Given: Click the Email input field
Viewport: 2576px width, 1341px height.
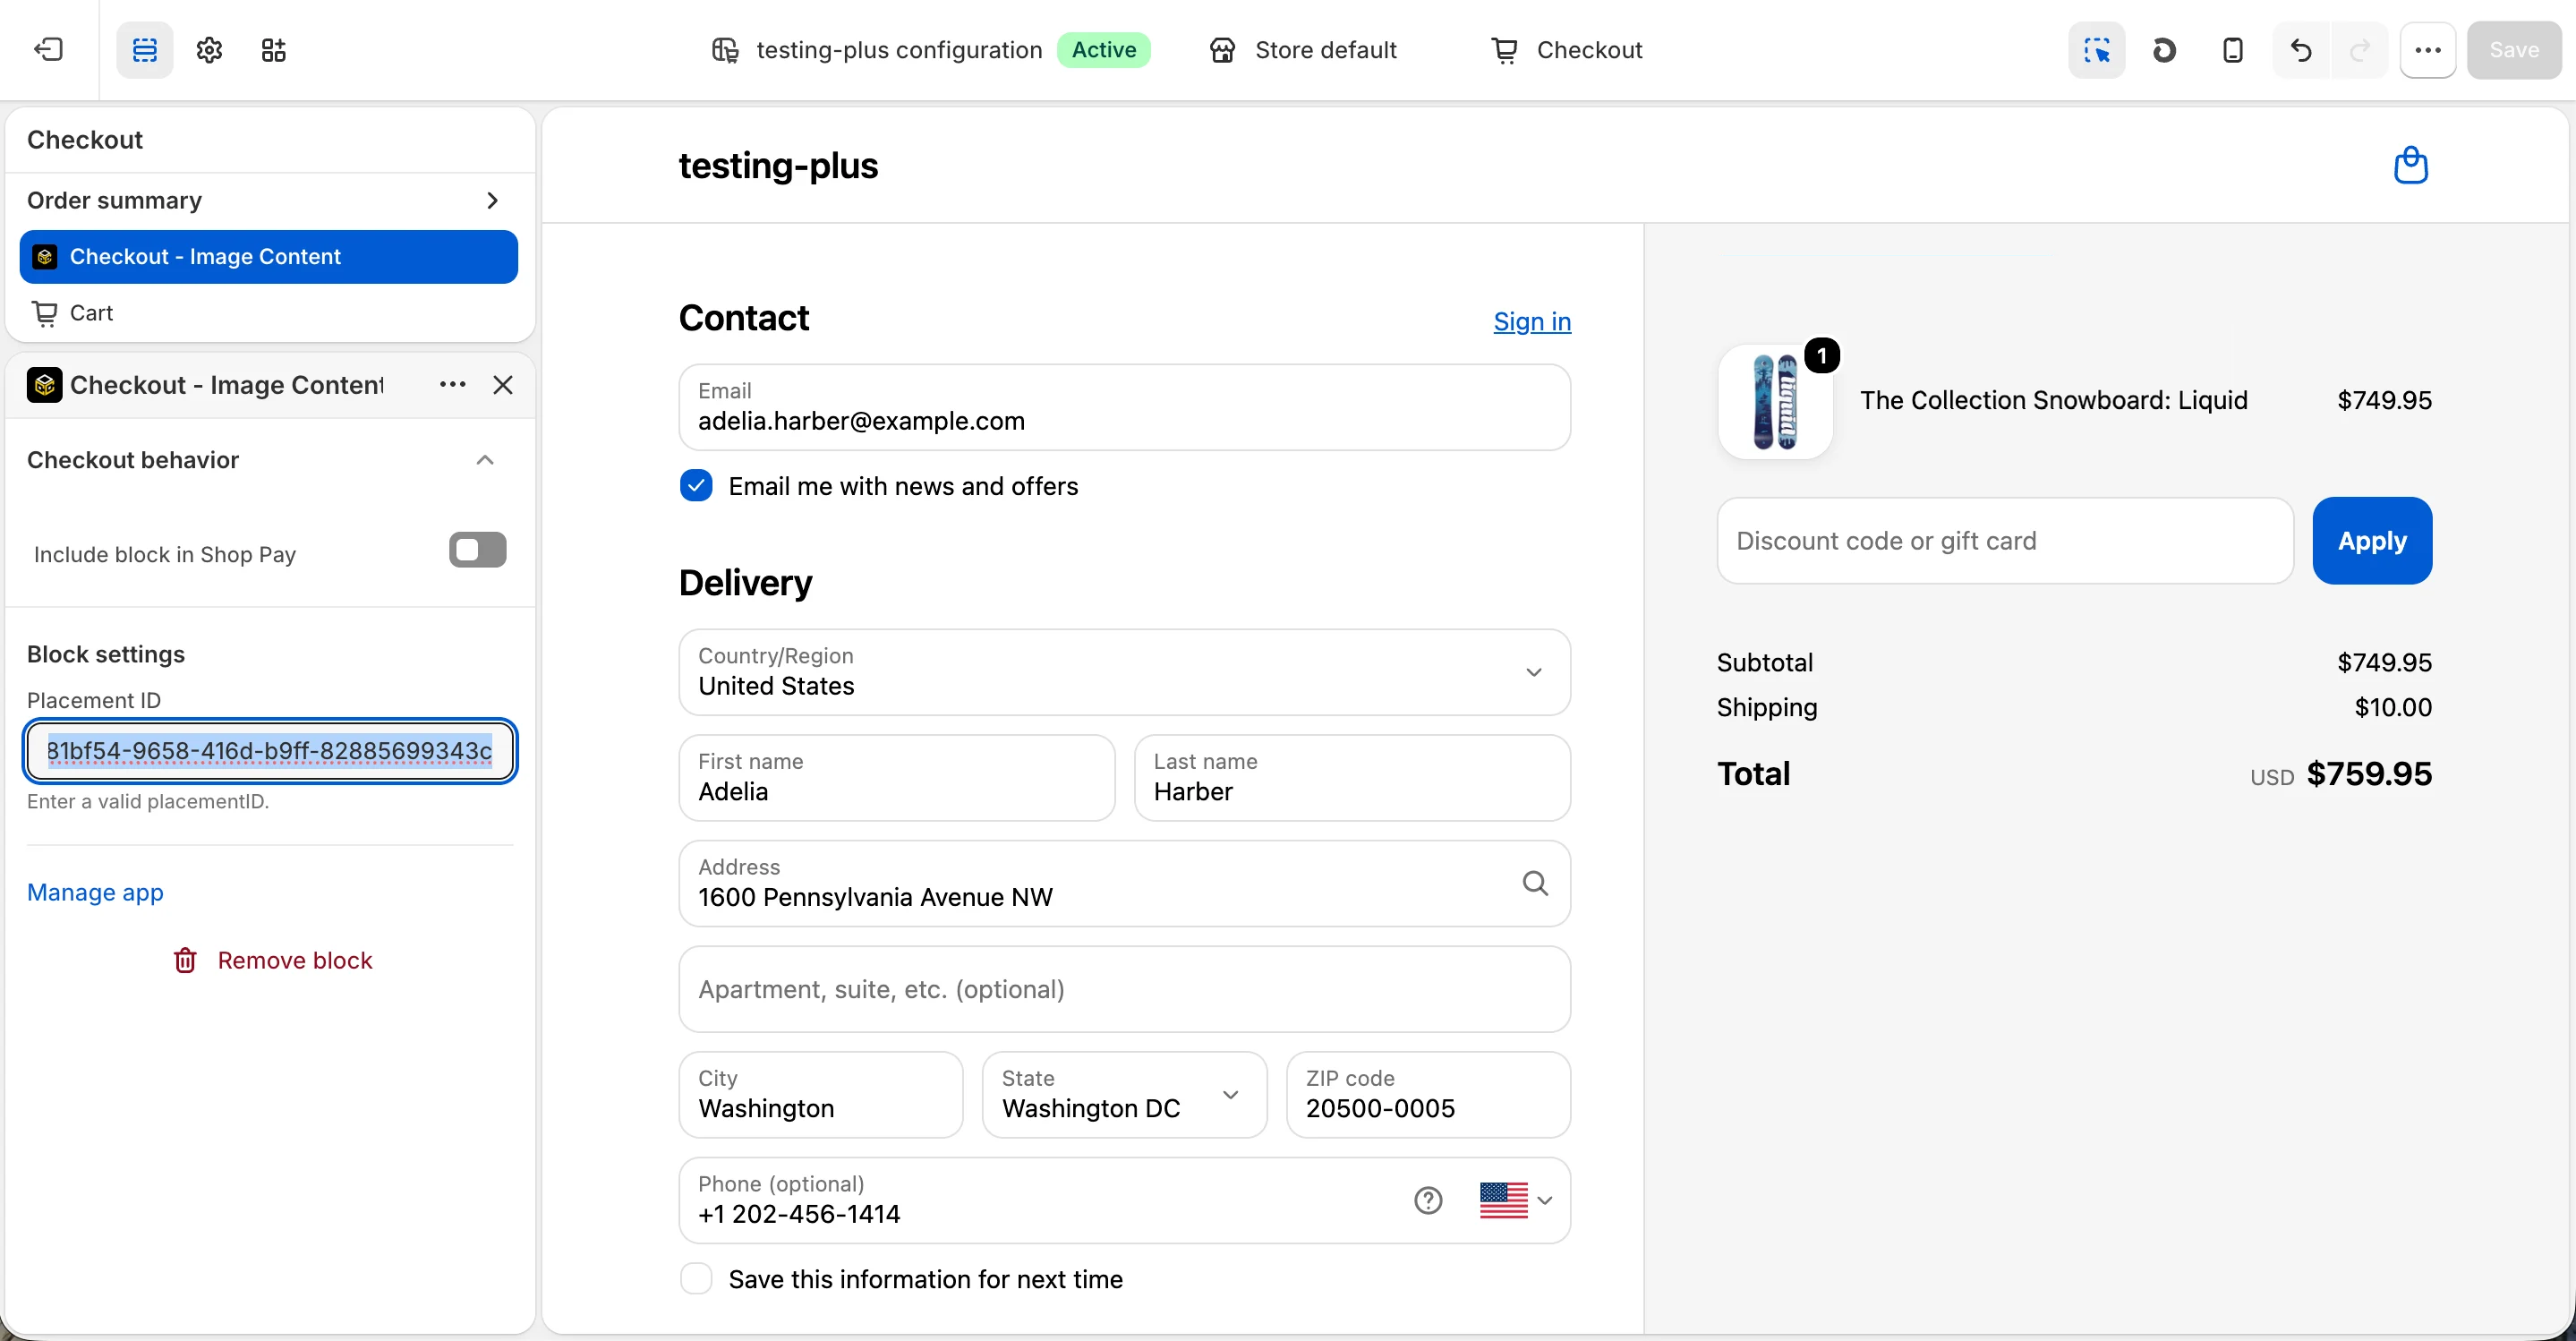Looking at the screenshot, I should click(1124, 407).
